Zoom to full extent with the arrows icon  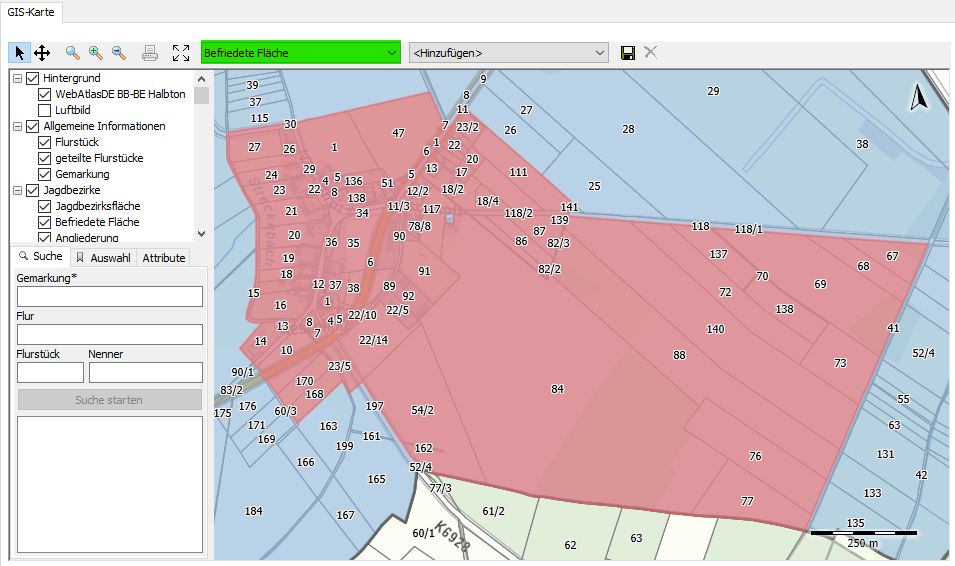181,53
